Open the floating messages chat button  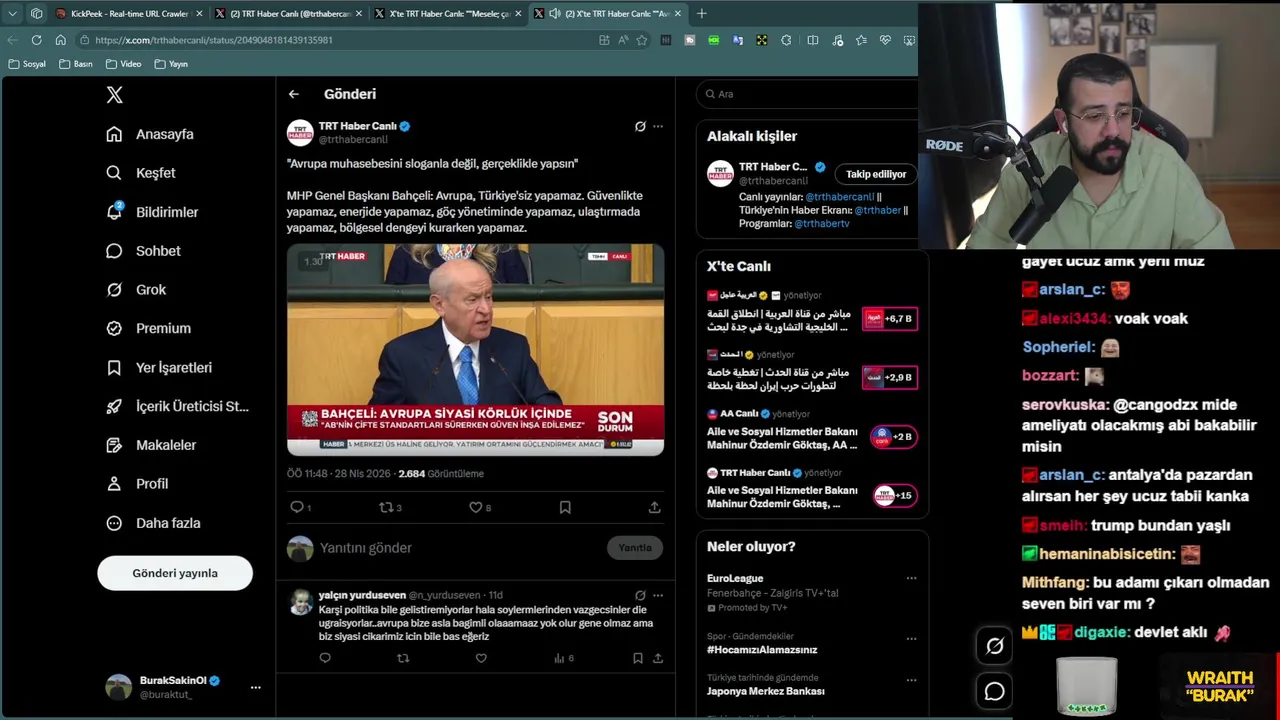point(995,691)
